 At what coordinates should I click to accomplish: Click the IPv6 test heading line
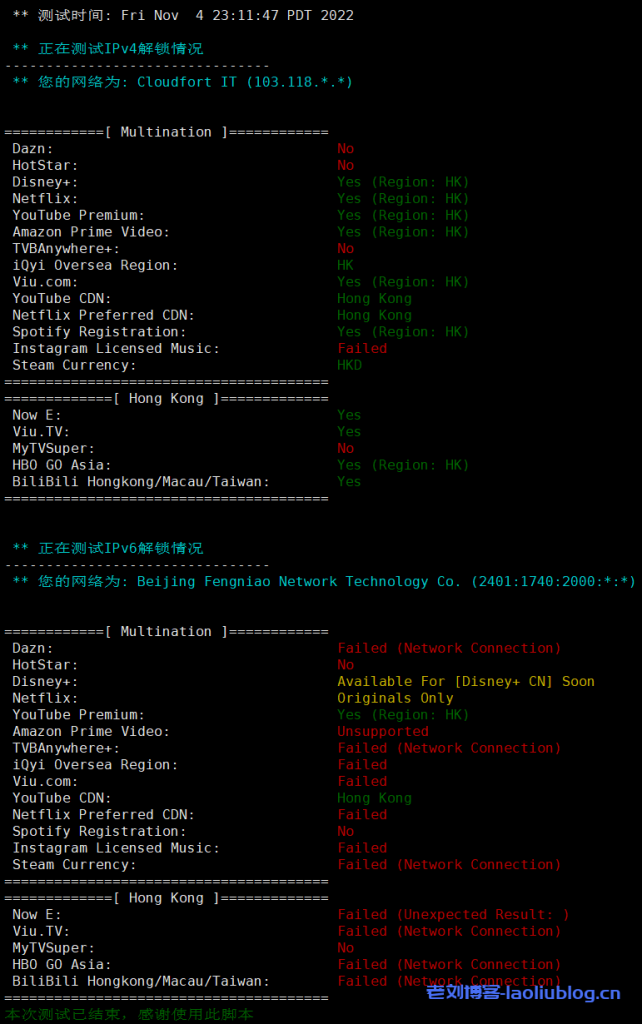pos(108,548)
